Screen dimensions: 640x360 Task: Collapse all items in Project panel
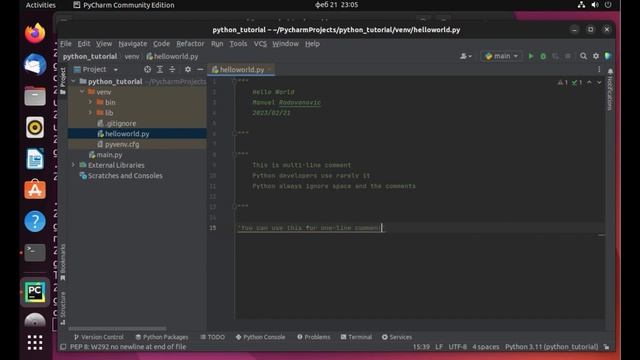(x=172, y=70)
